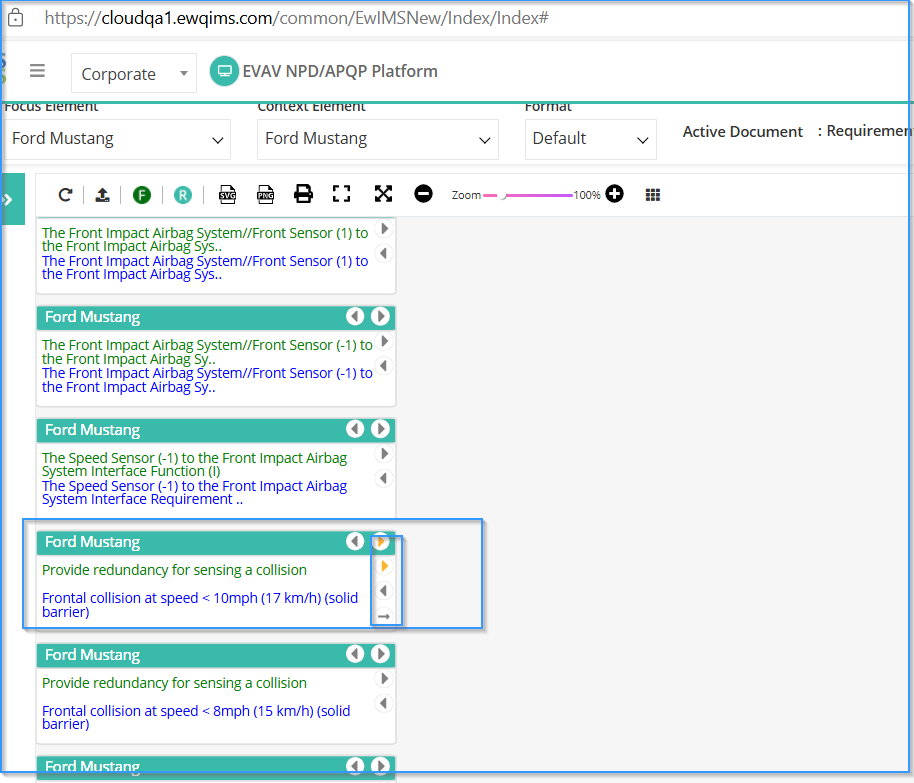
Task: Select blue Front Sensor (-1) requirement text
Action: [207, 380]
